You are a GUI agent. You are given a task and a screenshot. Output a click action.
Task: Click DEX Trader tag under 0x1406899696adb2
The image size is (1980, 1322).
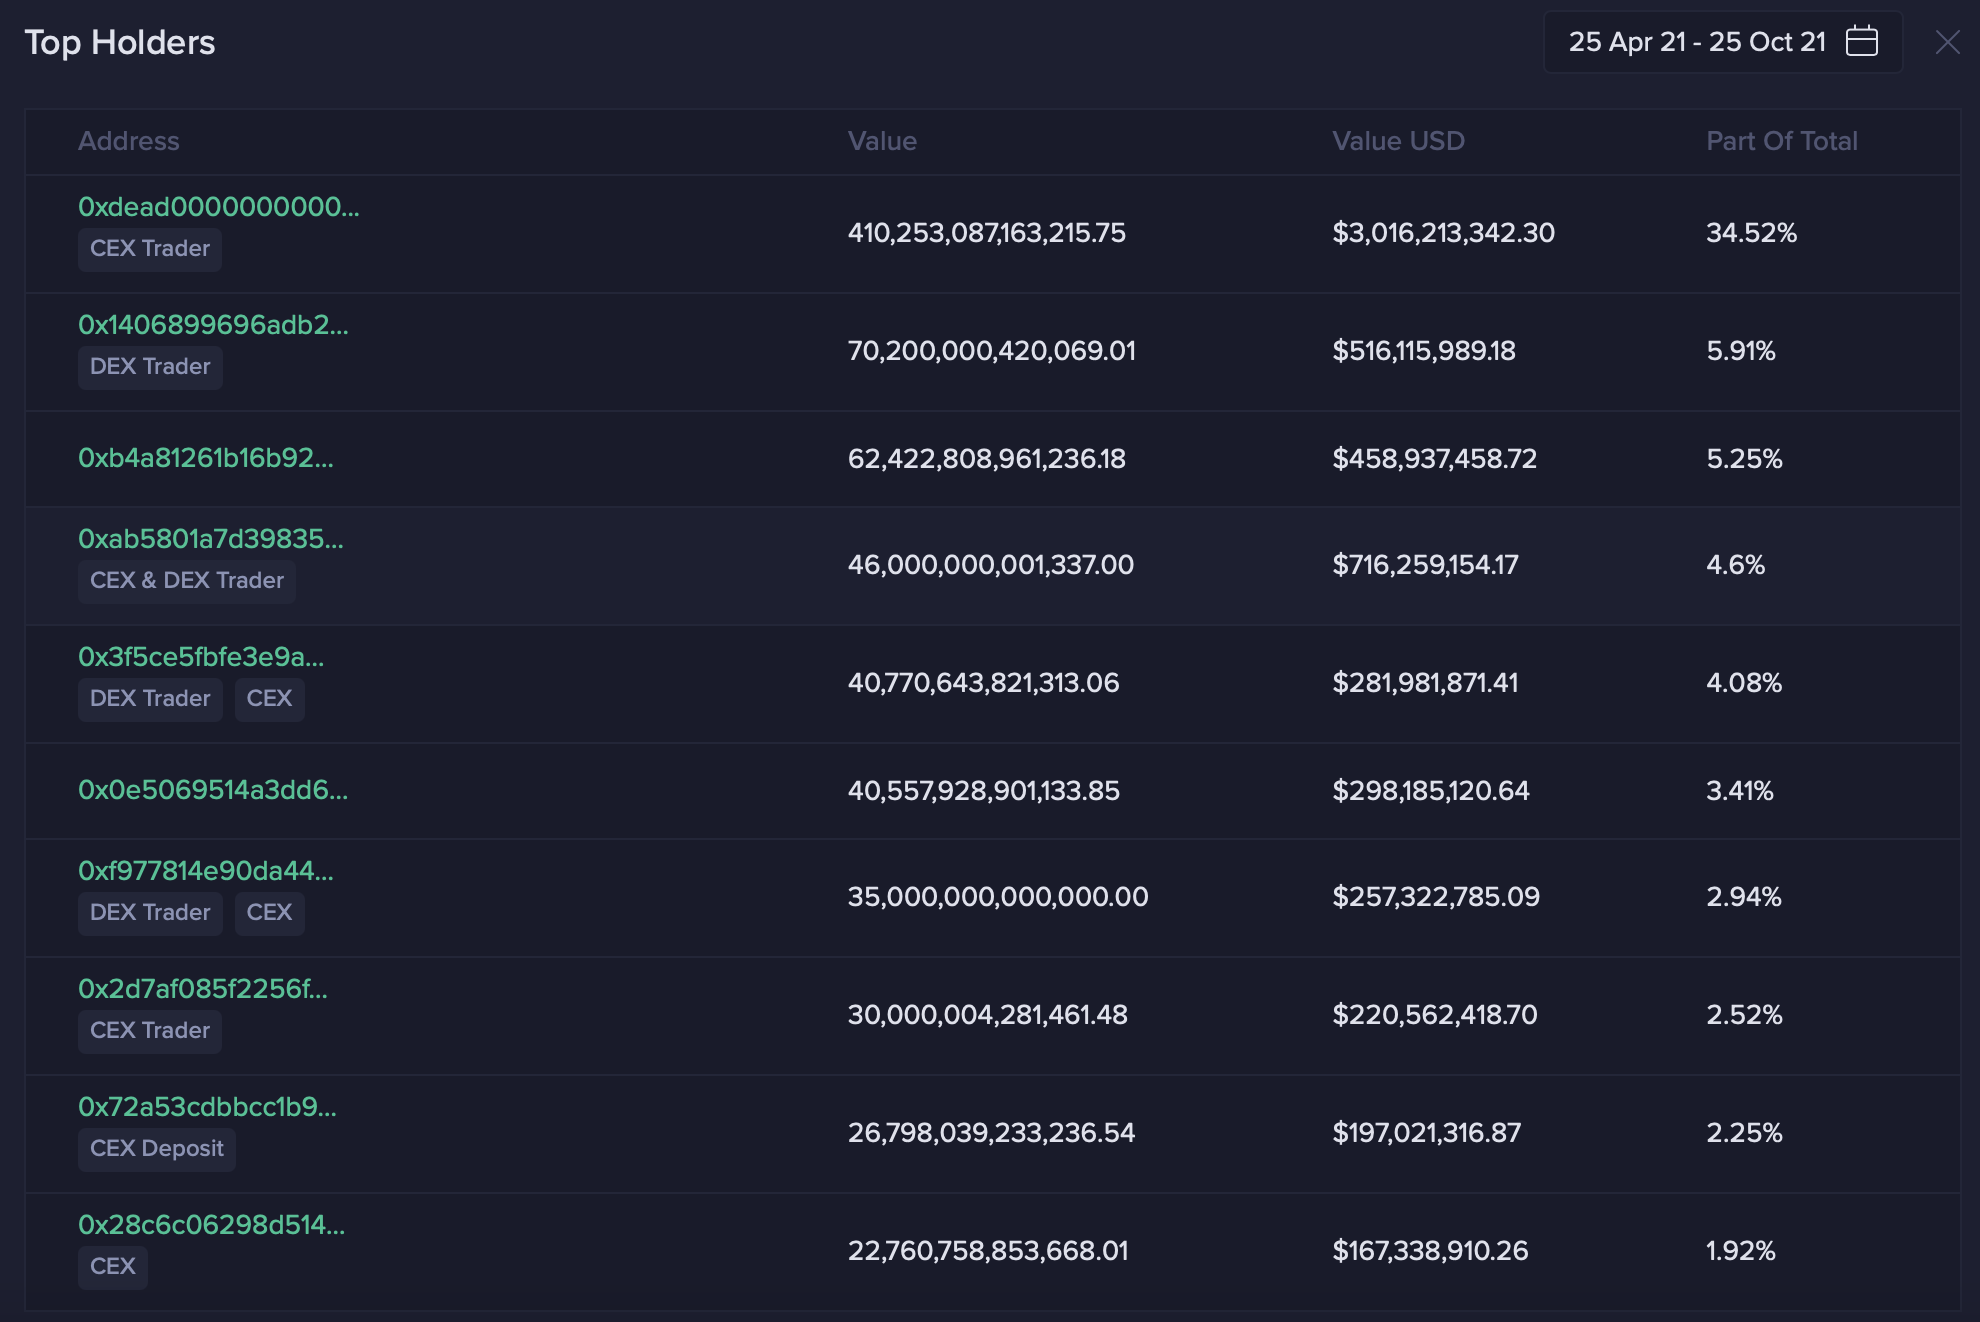click(150, 367)
